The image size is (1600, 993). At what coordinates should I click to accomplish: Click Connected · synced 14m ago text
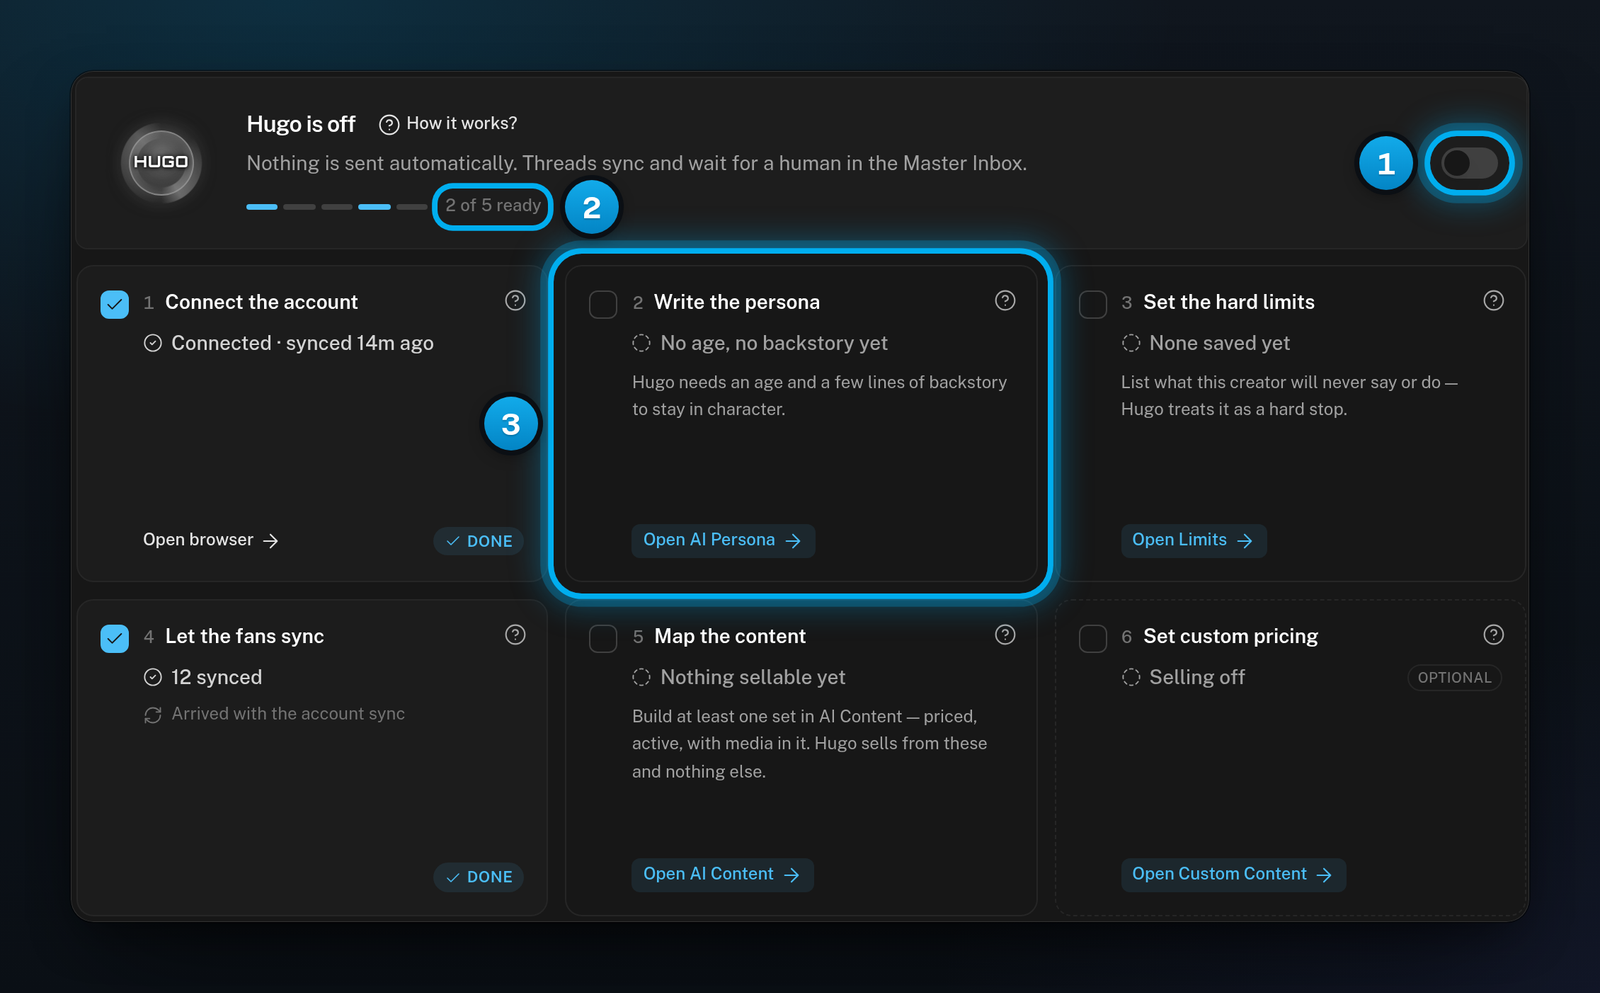302,343
